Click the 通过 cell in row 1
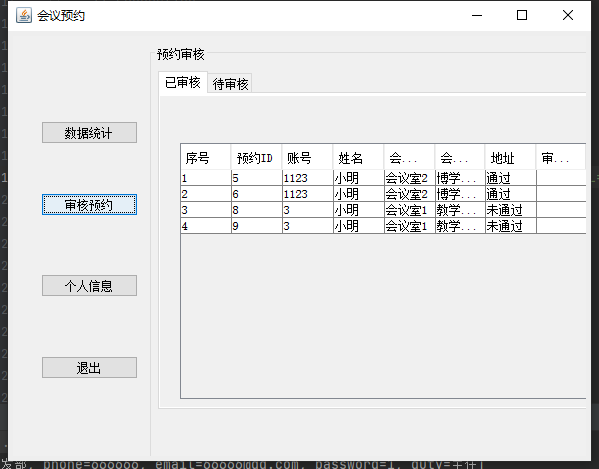Image resolution: width=599 pixels, height=469 pixels. [x=510, y=178]
